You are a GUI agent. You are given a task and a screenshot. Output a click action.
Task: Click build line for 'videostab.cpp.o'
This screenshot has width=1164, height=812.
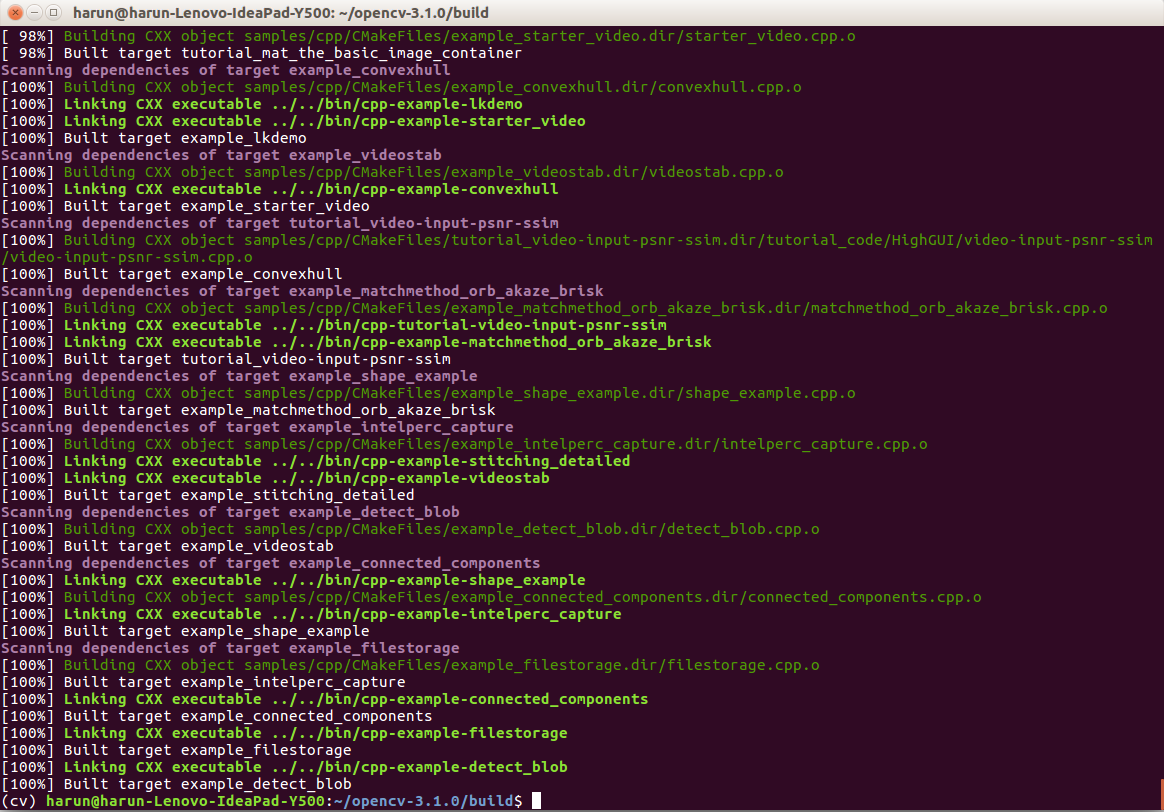(392, 173)
